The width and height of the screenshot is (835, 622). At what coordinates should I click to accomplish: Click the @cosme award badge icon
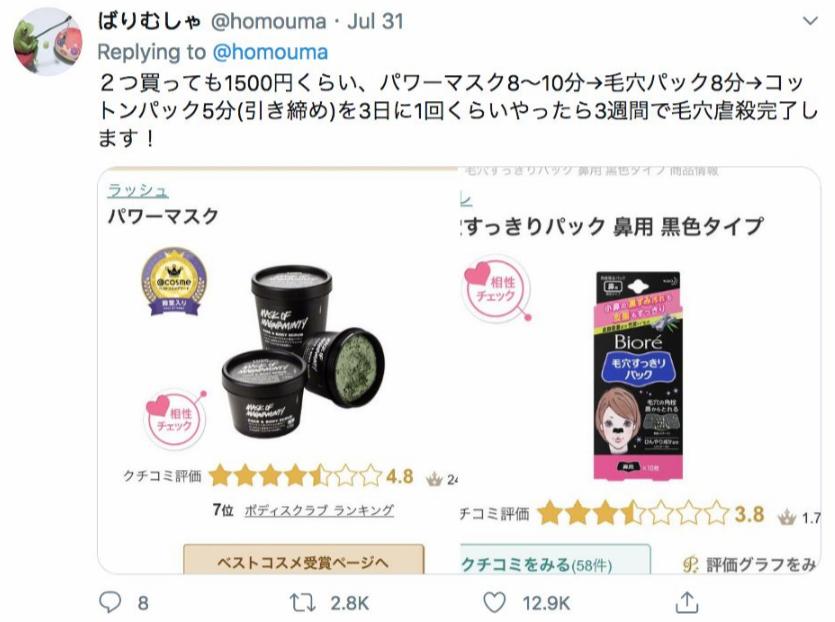pyautogui.click(x=174, y=281)
